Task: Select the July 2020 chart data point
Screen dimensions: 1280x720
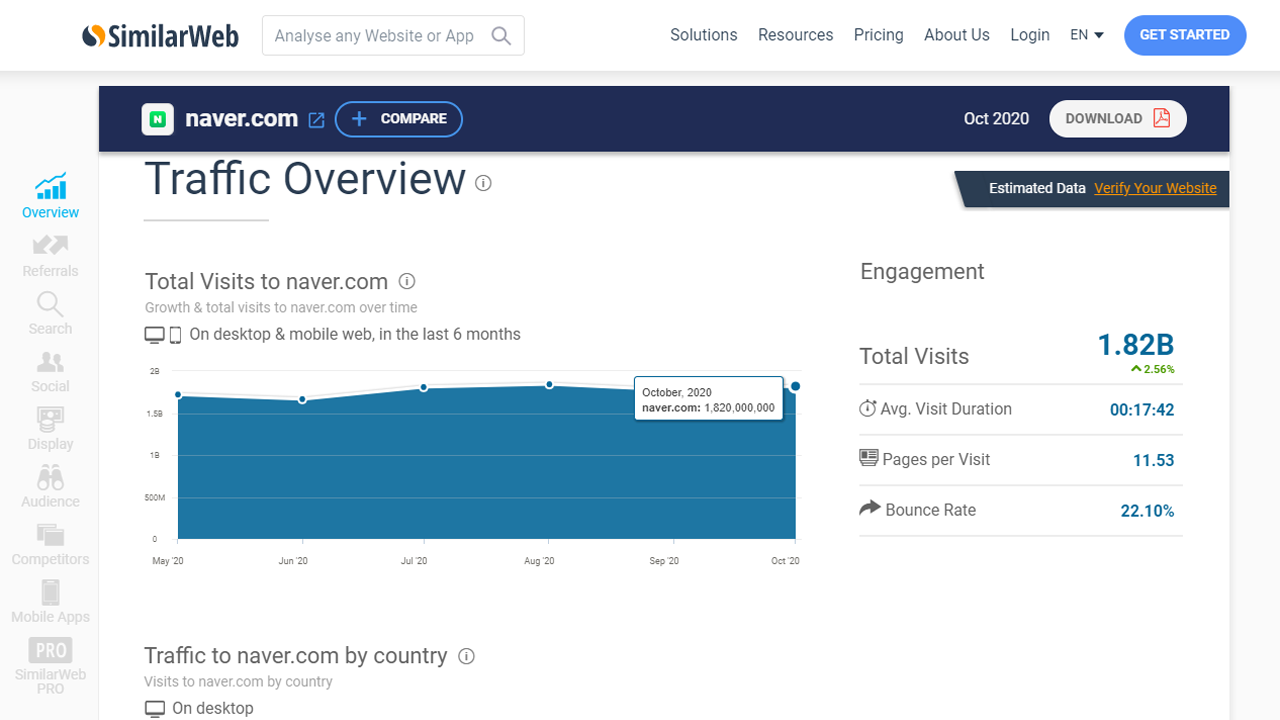Action: pos(424,387)
